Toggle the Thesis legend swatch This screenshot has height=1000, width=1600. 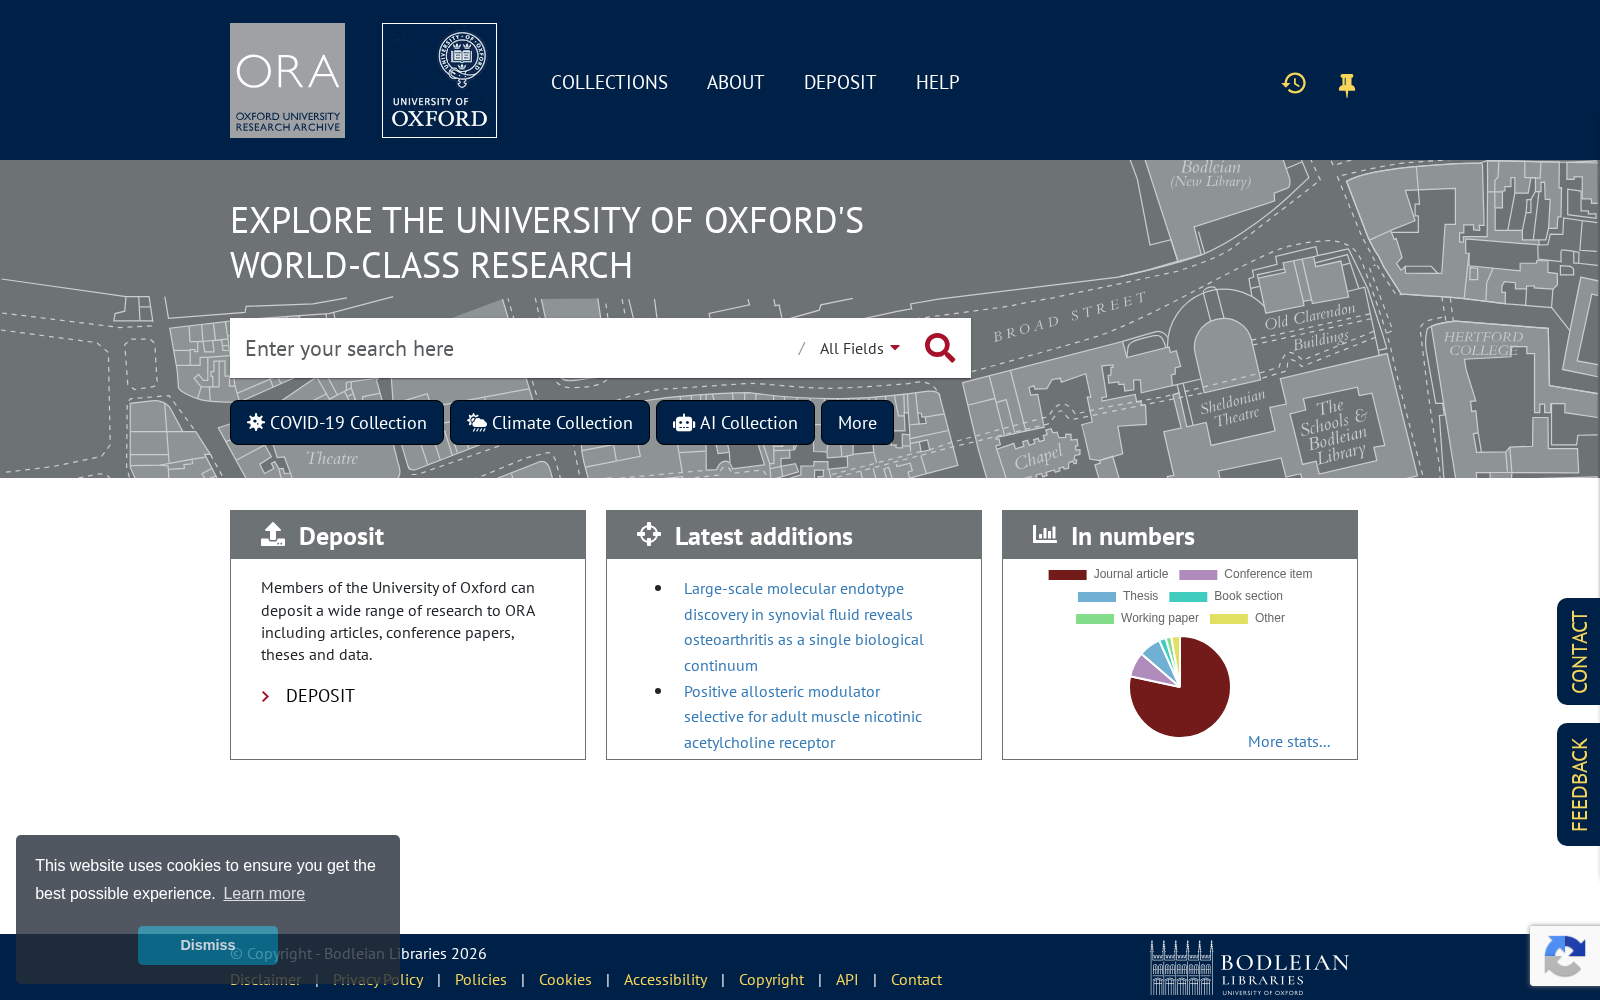(x=1097, y=596)
